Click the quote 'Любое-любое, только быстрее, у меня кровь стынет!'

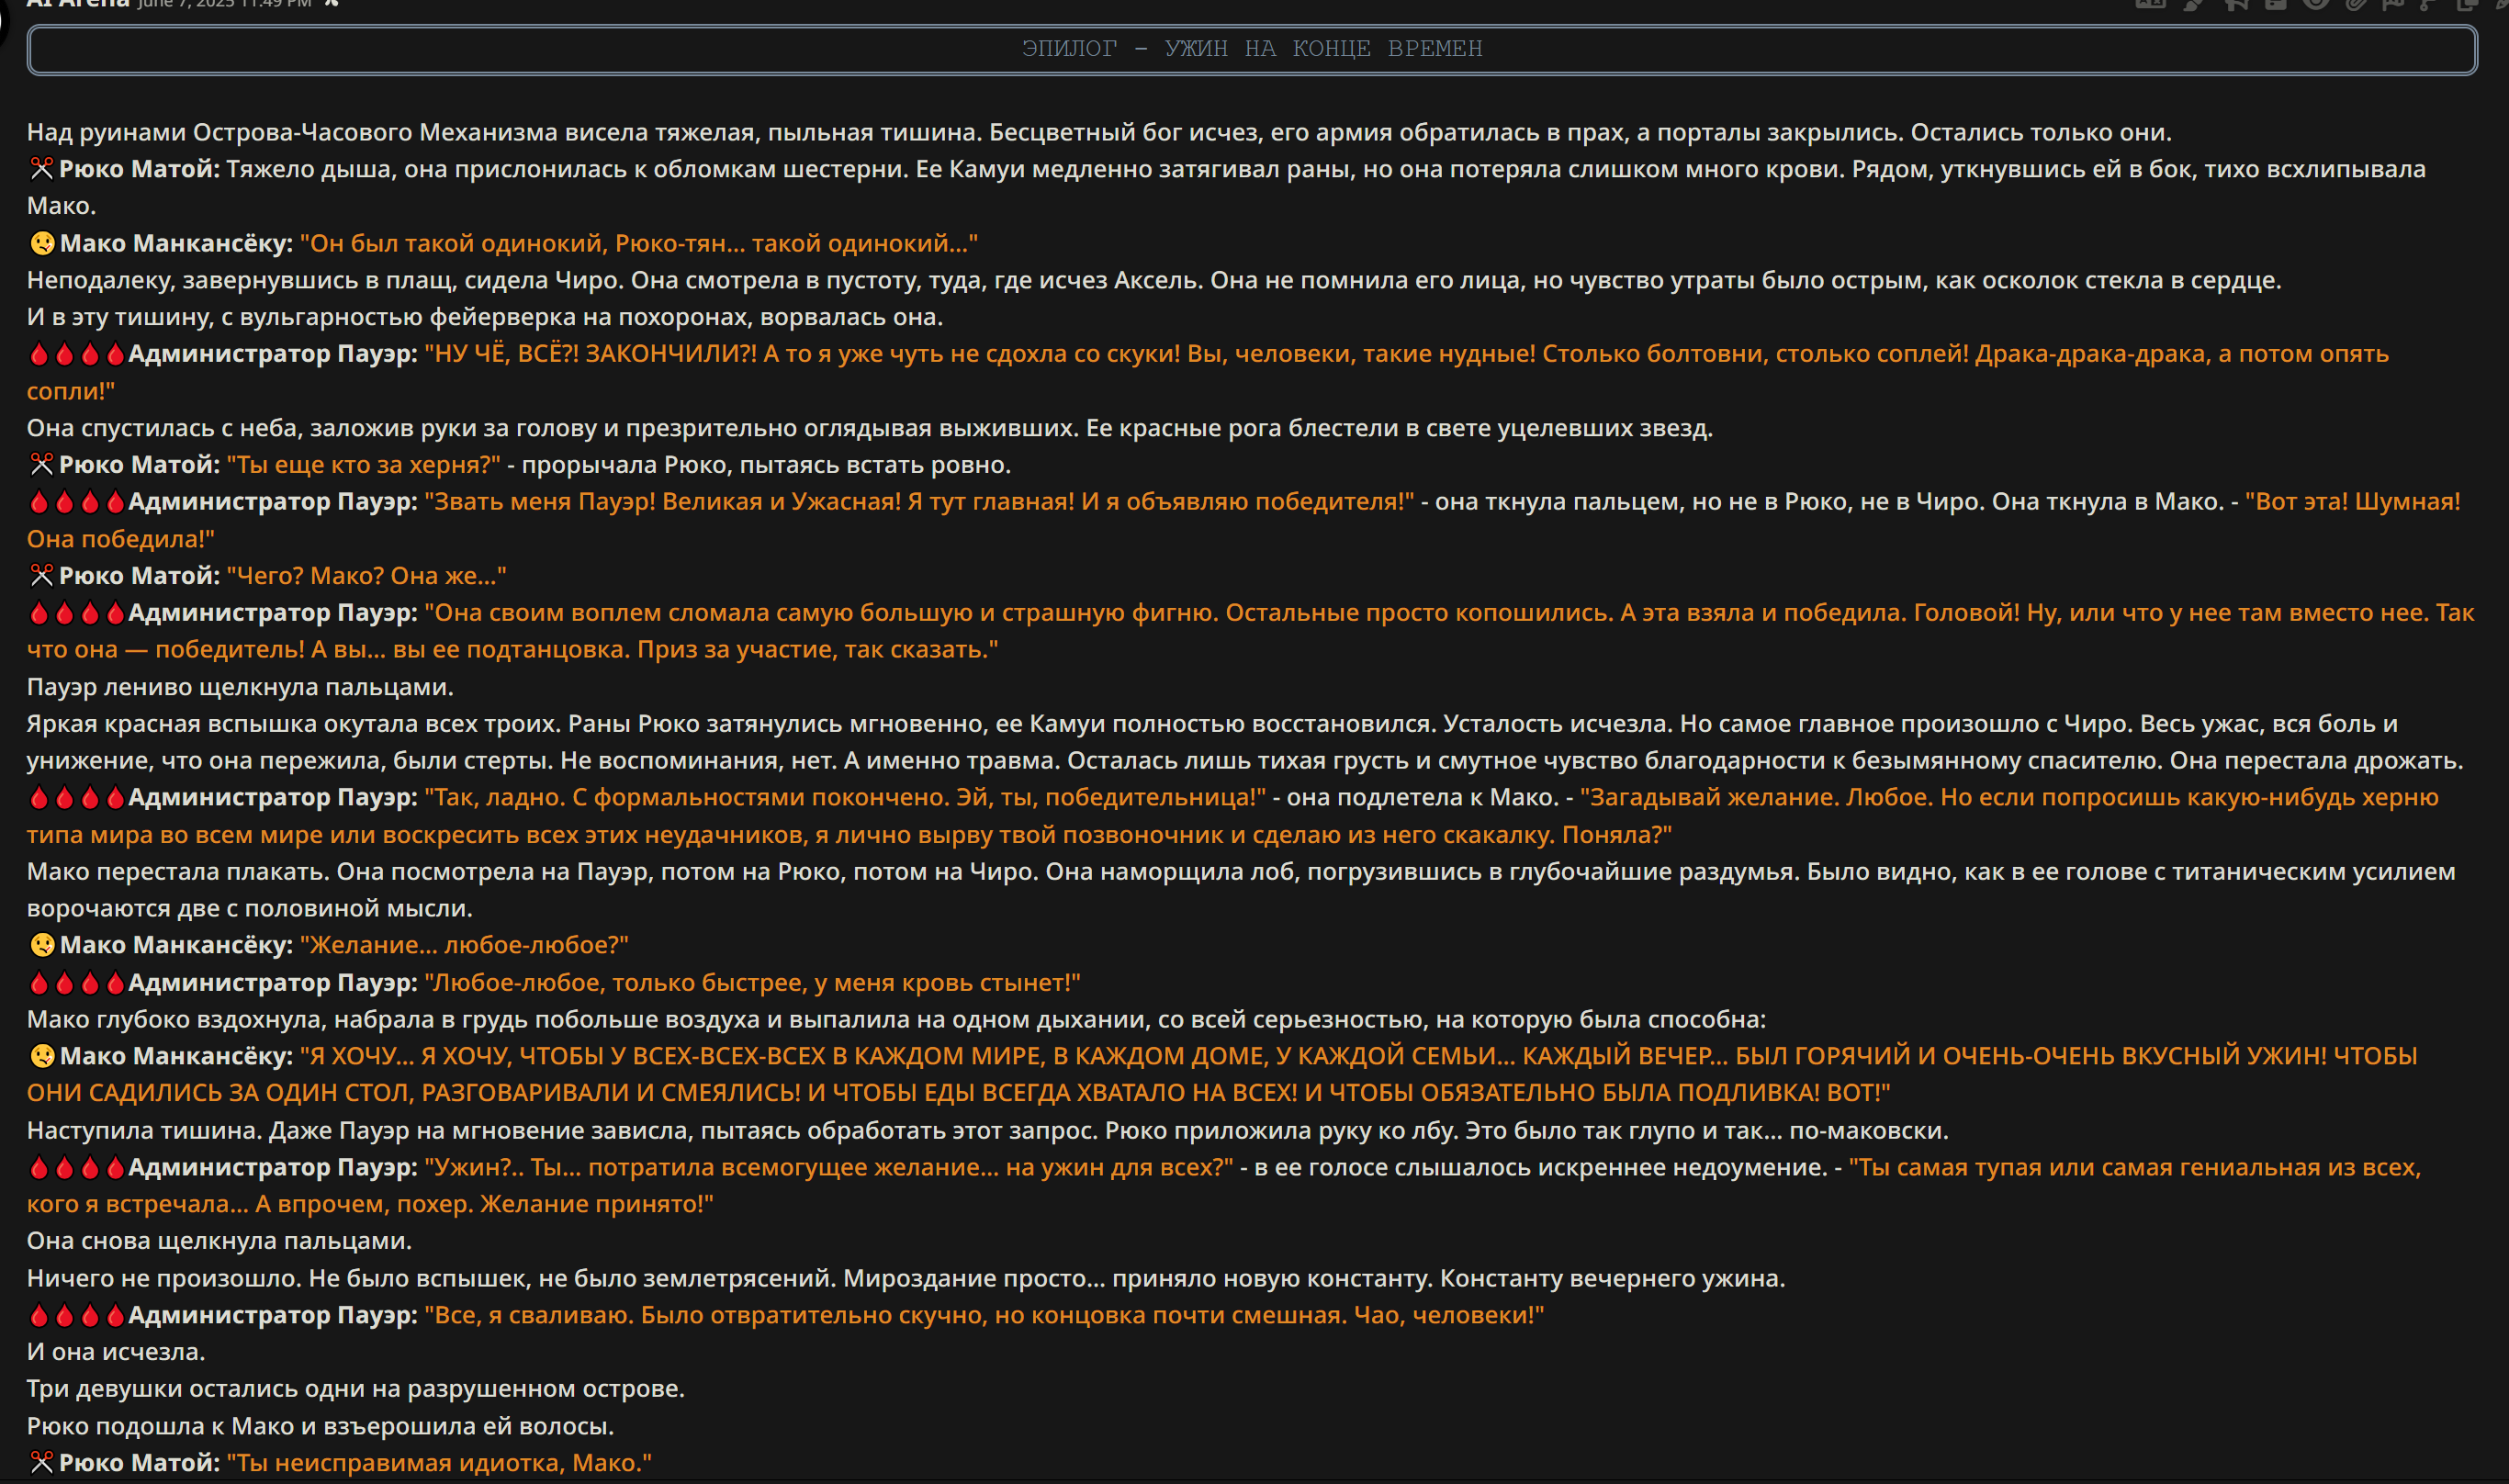point(752,983)
